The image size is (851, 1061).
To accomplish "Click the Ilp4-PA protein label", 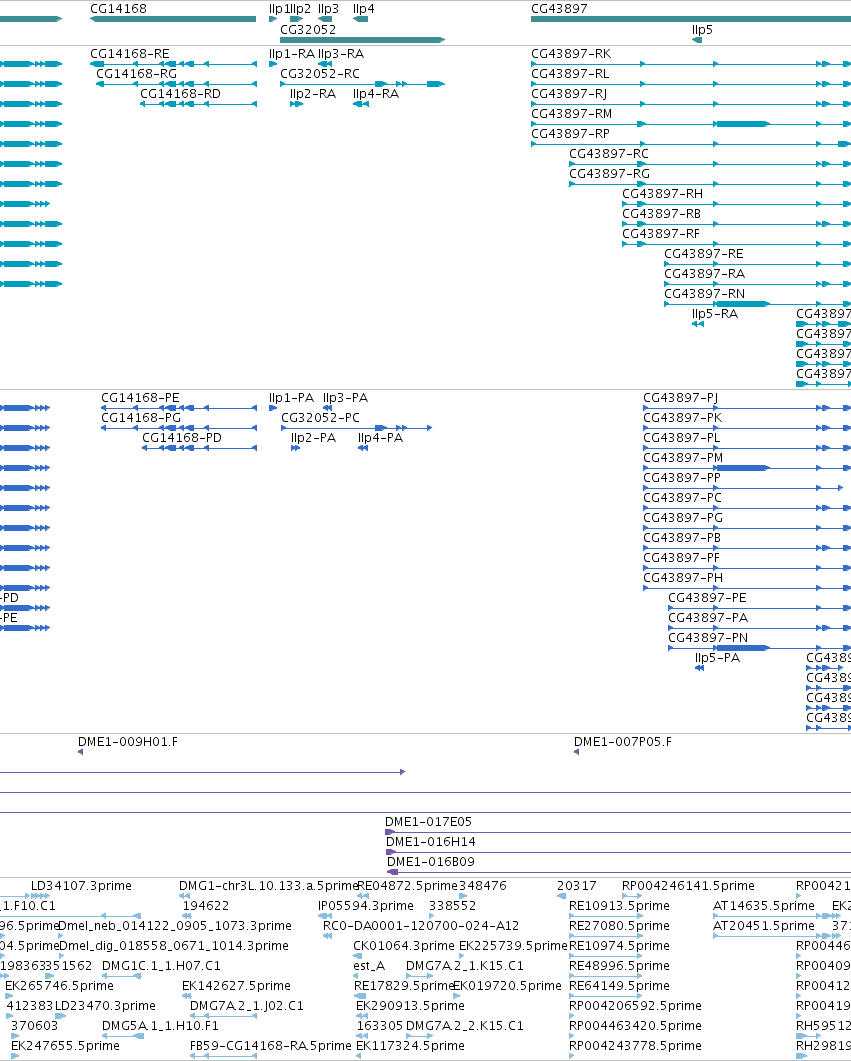I will tap(380, 438).
